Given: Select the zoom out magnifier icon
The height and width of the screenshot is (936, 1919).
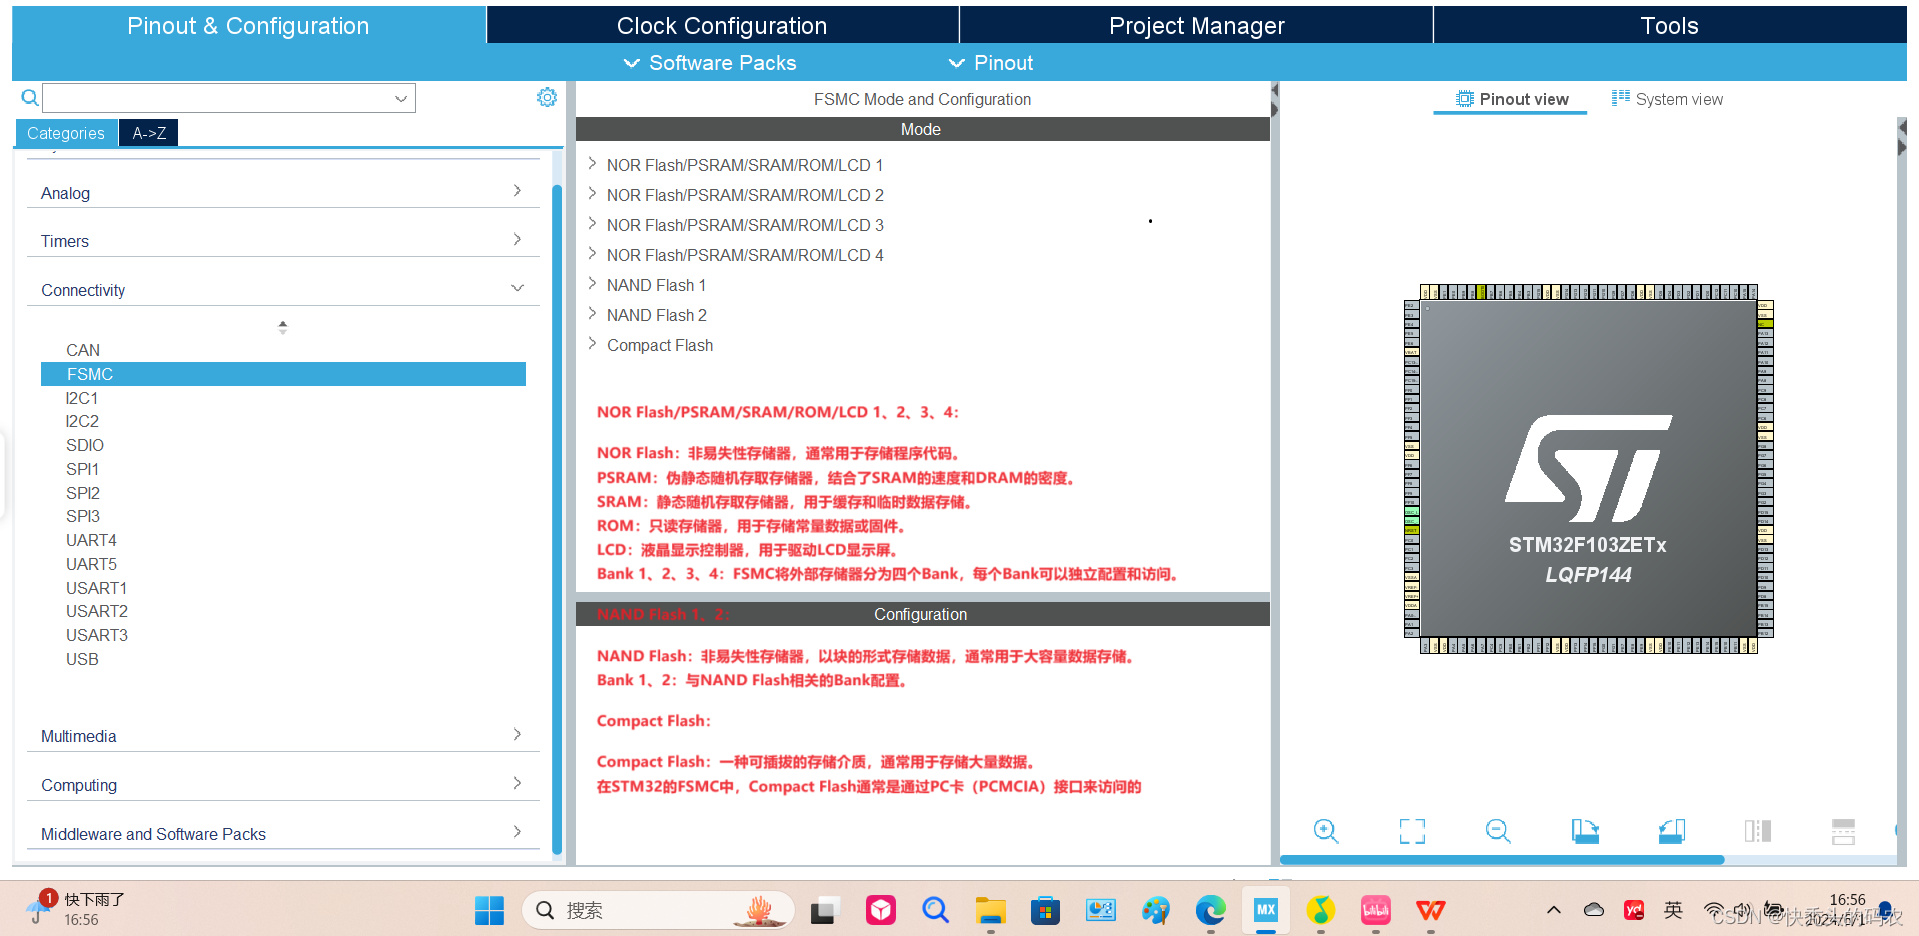Looking at the screenshot, I should [1497, 831].
